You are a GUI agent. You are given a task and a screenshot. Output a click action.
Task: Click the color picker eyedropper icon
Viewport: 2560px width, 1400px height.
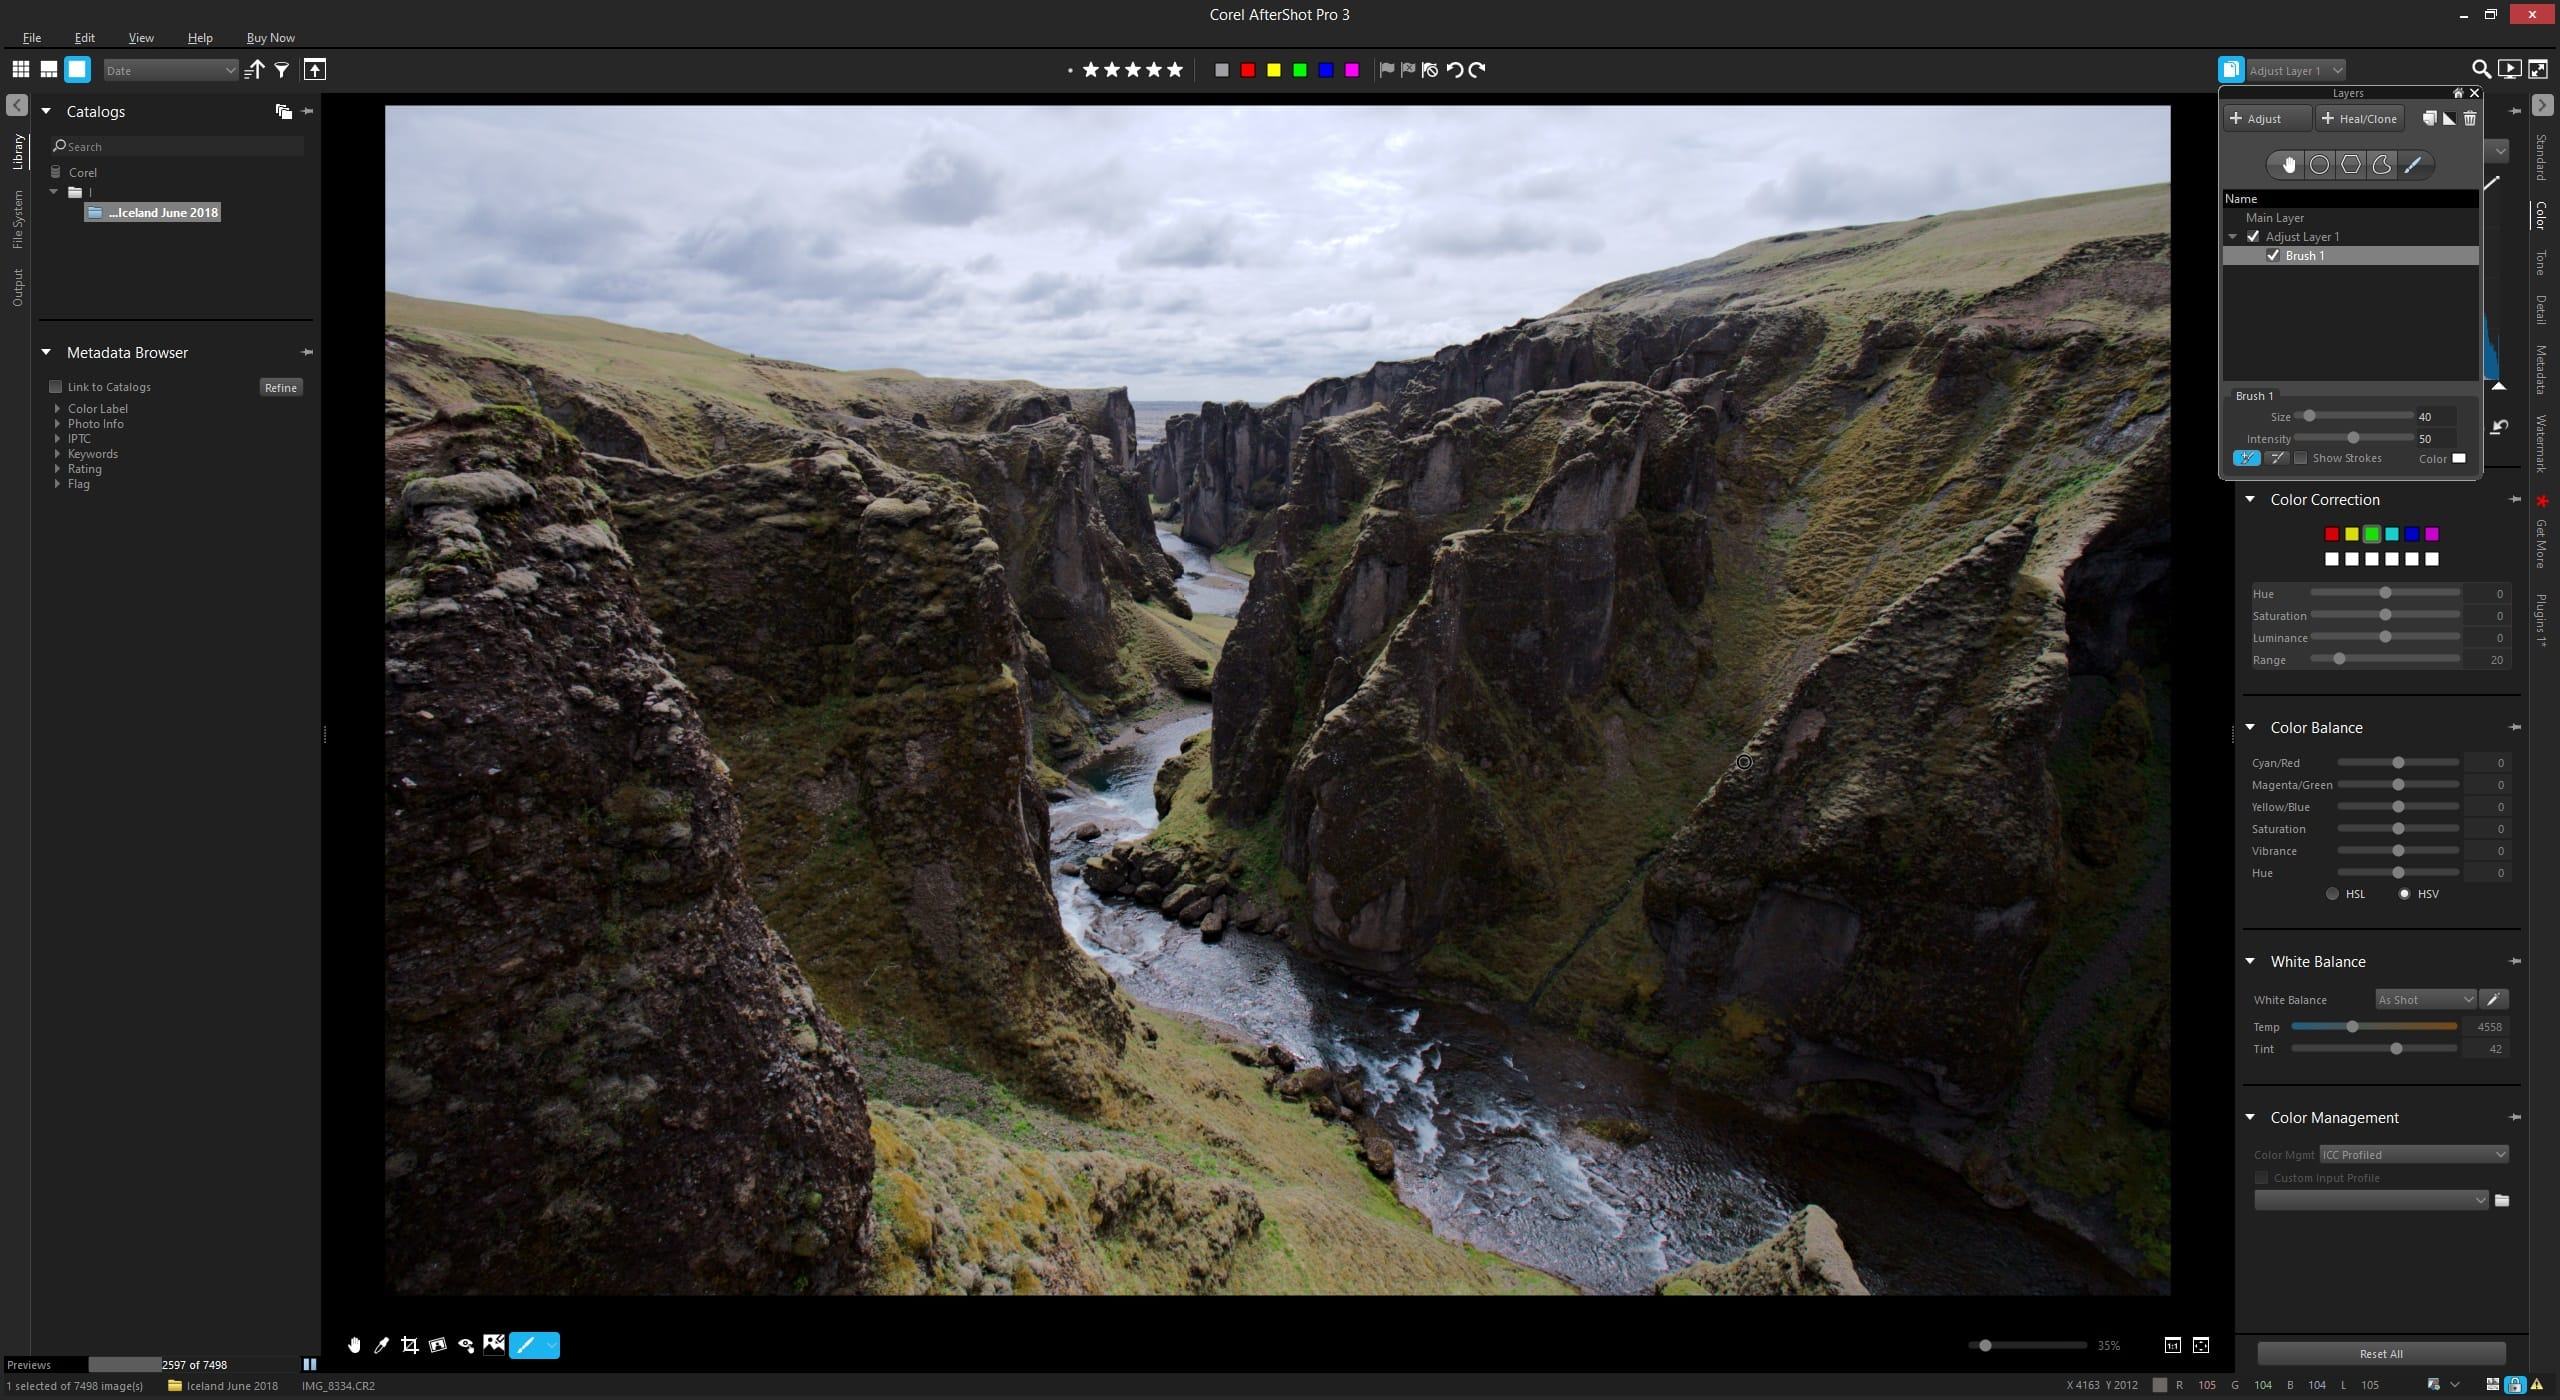(x=2496, y=998)
